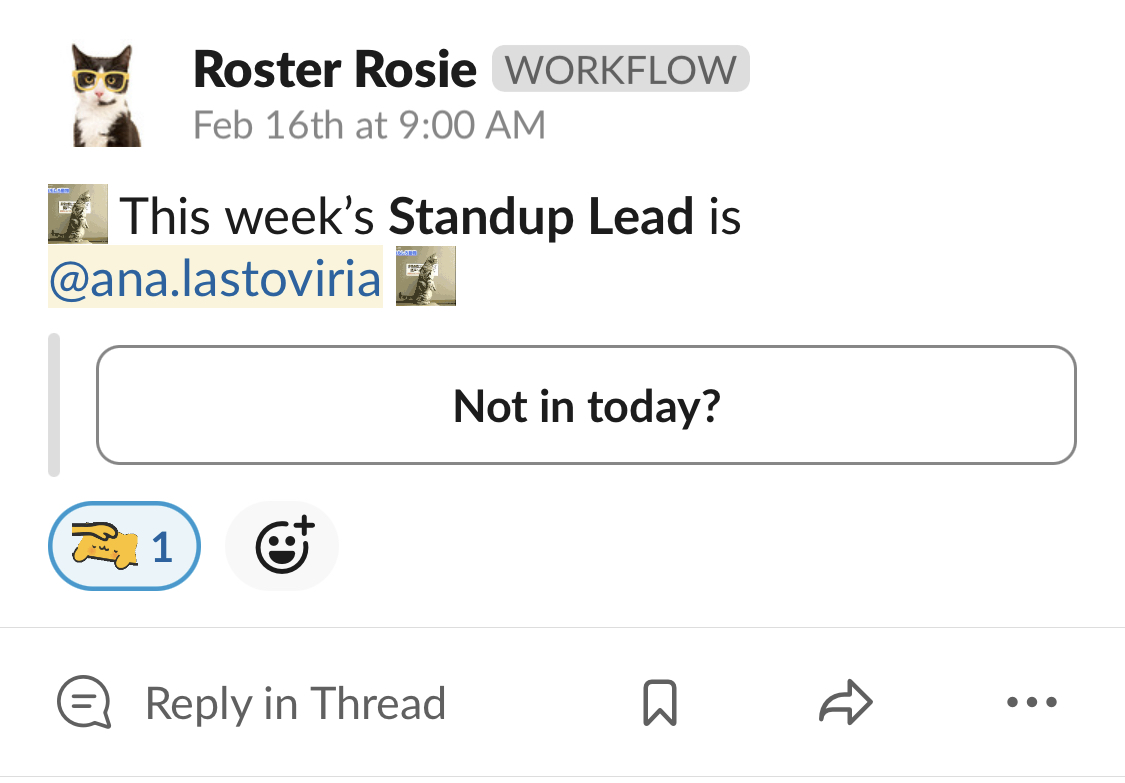Viewport: 1125px width, 783px height.
Task: Select the Reply in Thread text
Action: coord(296,703)
